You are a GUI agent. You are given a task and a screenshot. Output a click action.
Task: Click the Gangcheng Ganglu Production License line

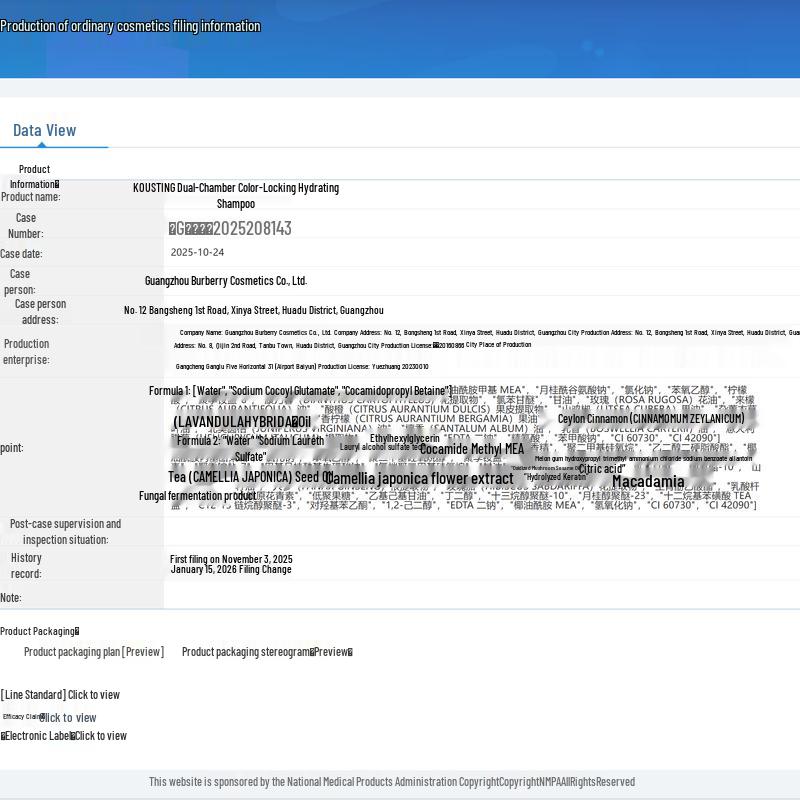tap(302, 366)
